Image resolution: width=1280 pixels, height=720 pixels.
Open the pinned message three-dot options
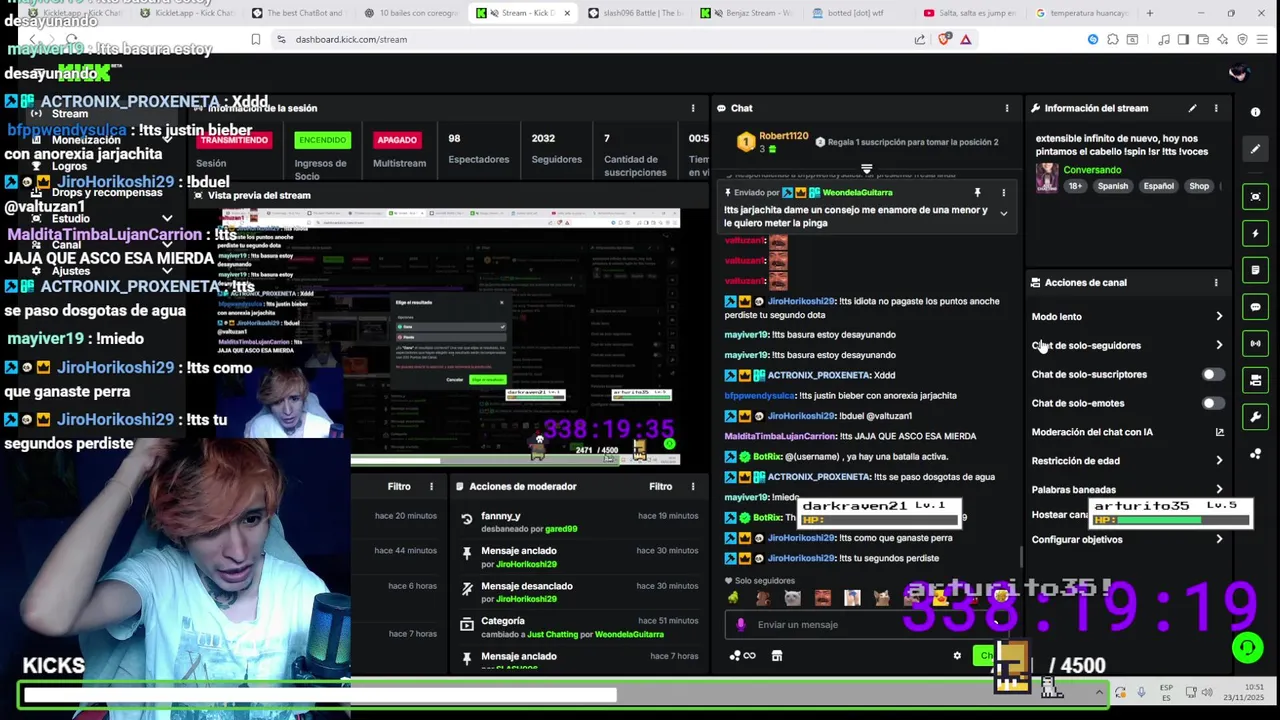coord(1004,192)
